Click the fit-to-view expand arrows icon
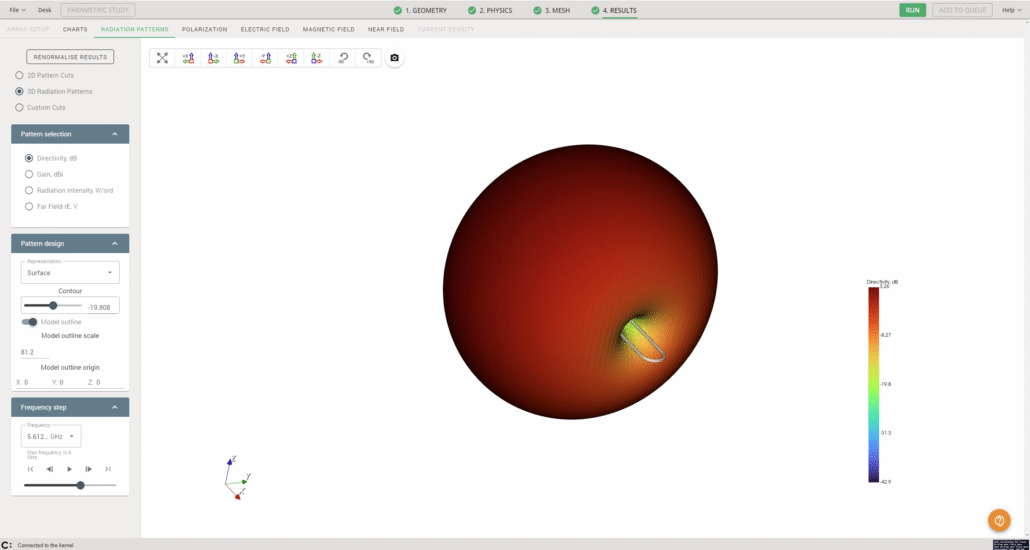This screenshot has width=1030, height=550. click(x=162, y=58)
